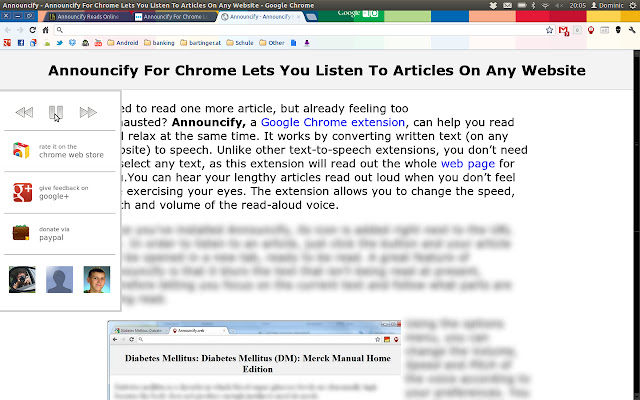Click the PayPal wallet donate icon
This screenshot has width=640, height=400.
pos(20,233)
